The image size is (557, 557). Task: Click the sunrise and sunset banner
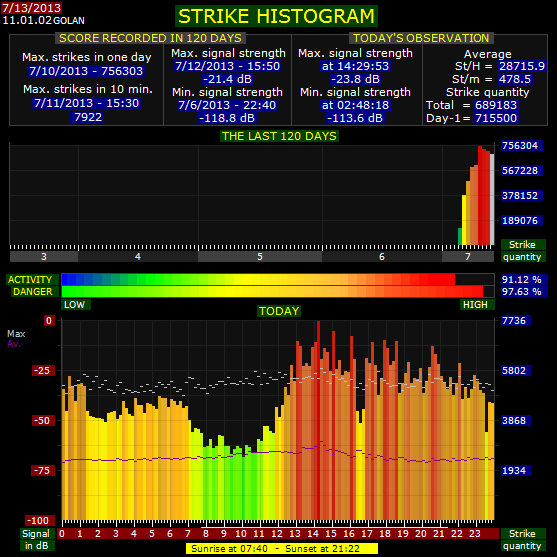(x=282, y=548)
